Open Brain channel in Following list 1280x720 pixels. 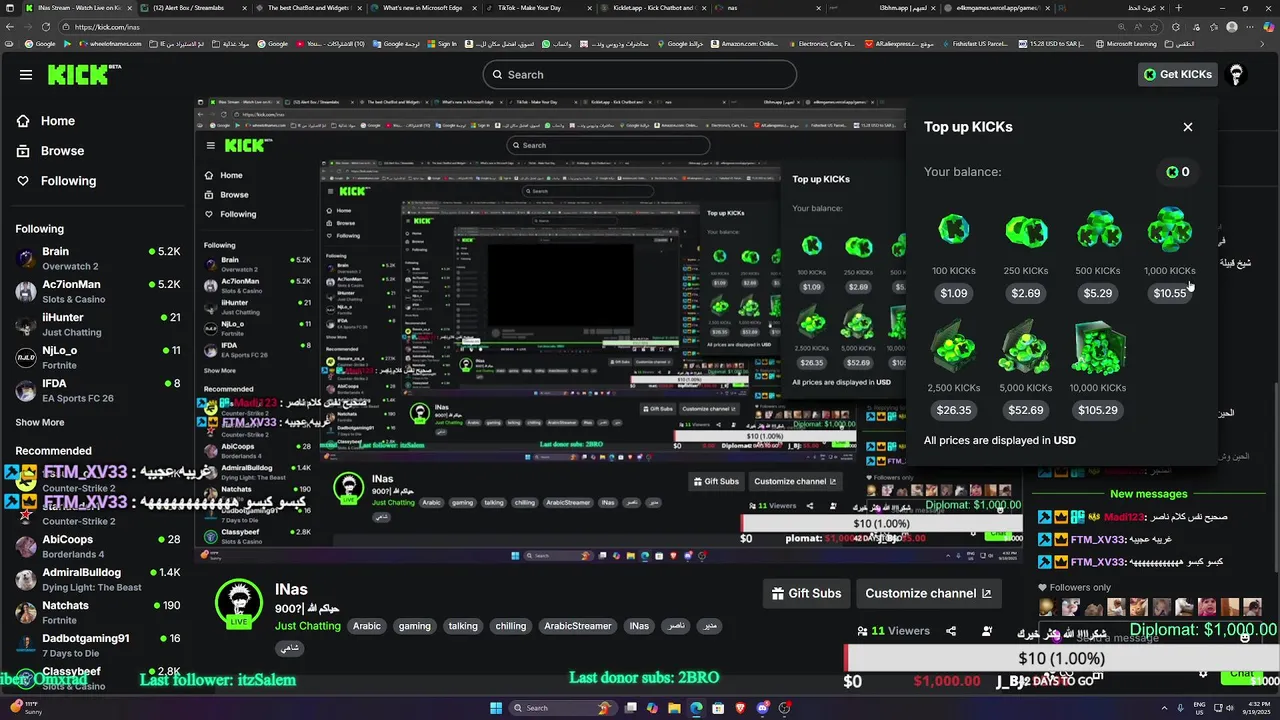coord(98,259)
